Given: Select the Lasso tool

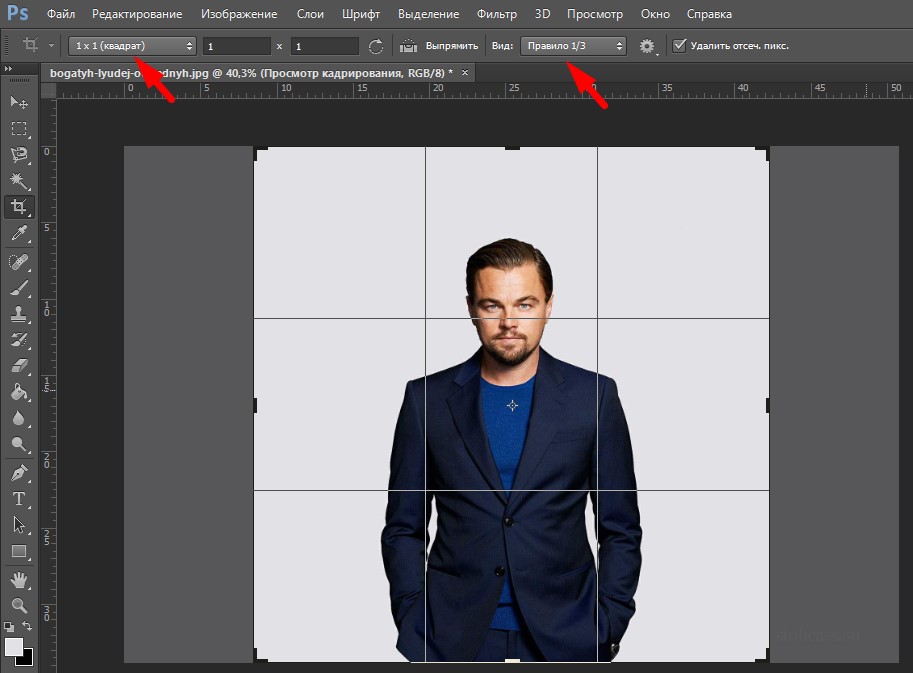Looking at the screenshot, I should 19,155.
